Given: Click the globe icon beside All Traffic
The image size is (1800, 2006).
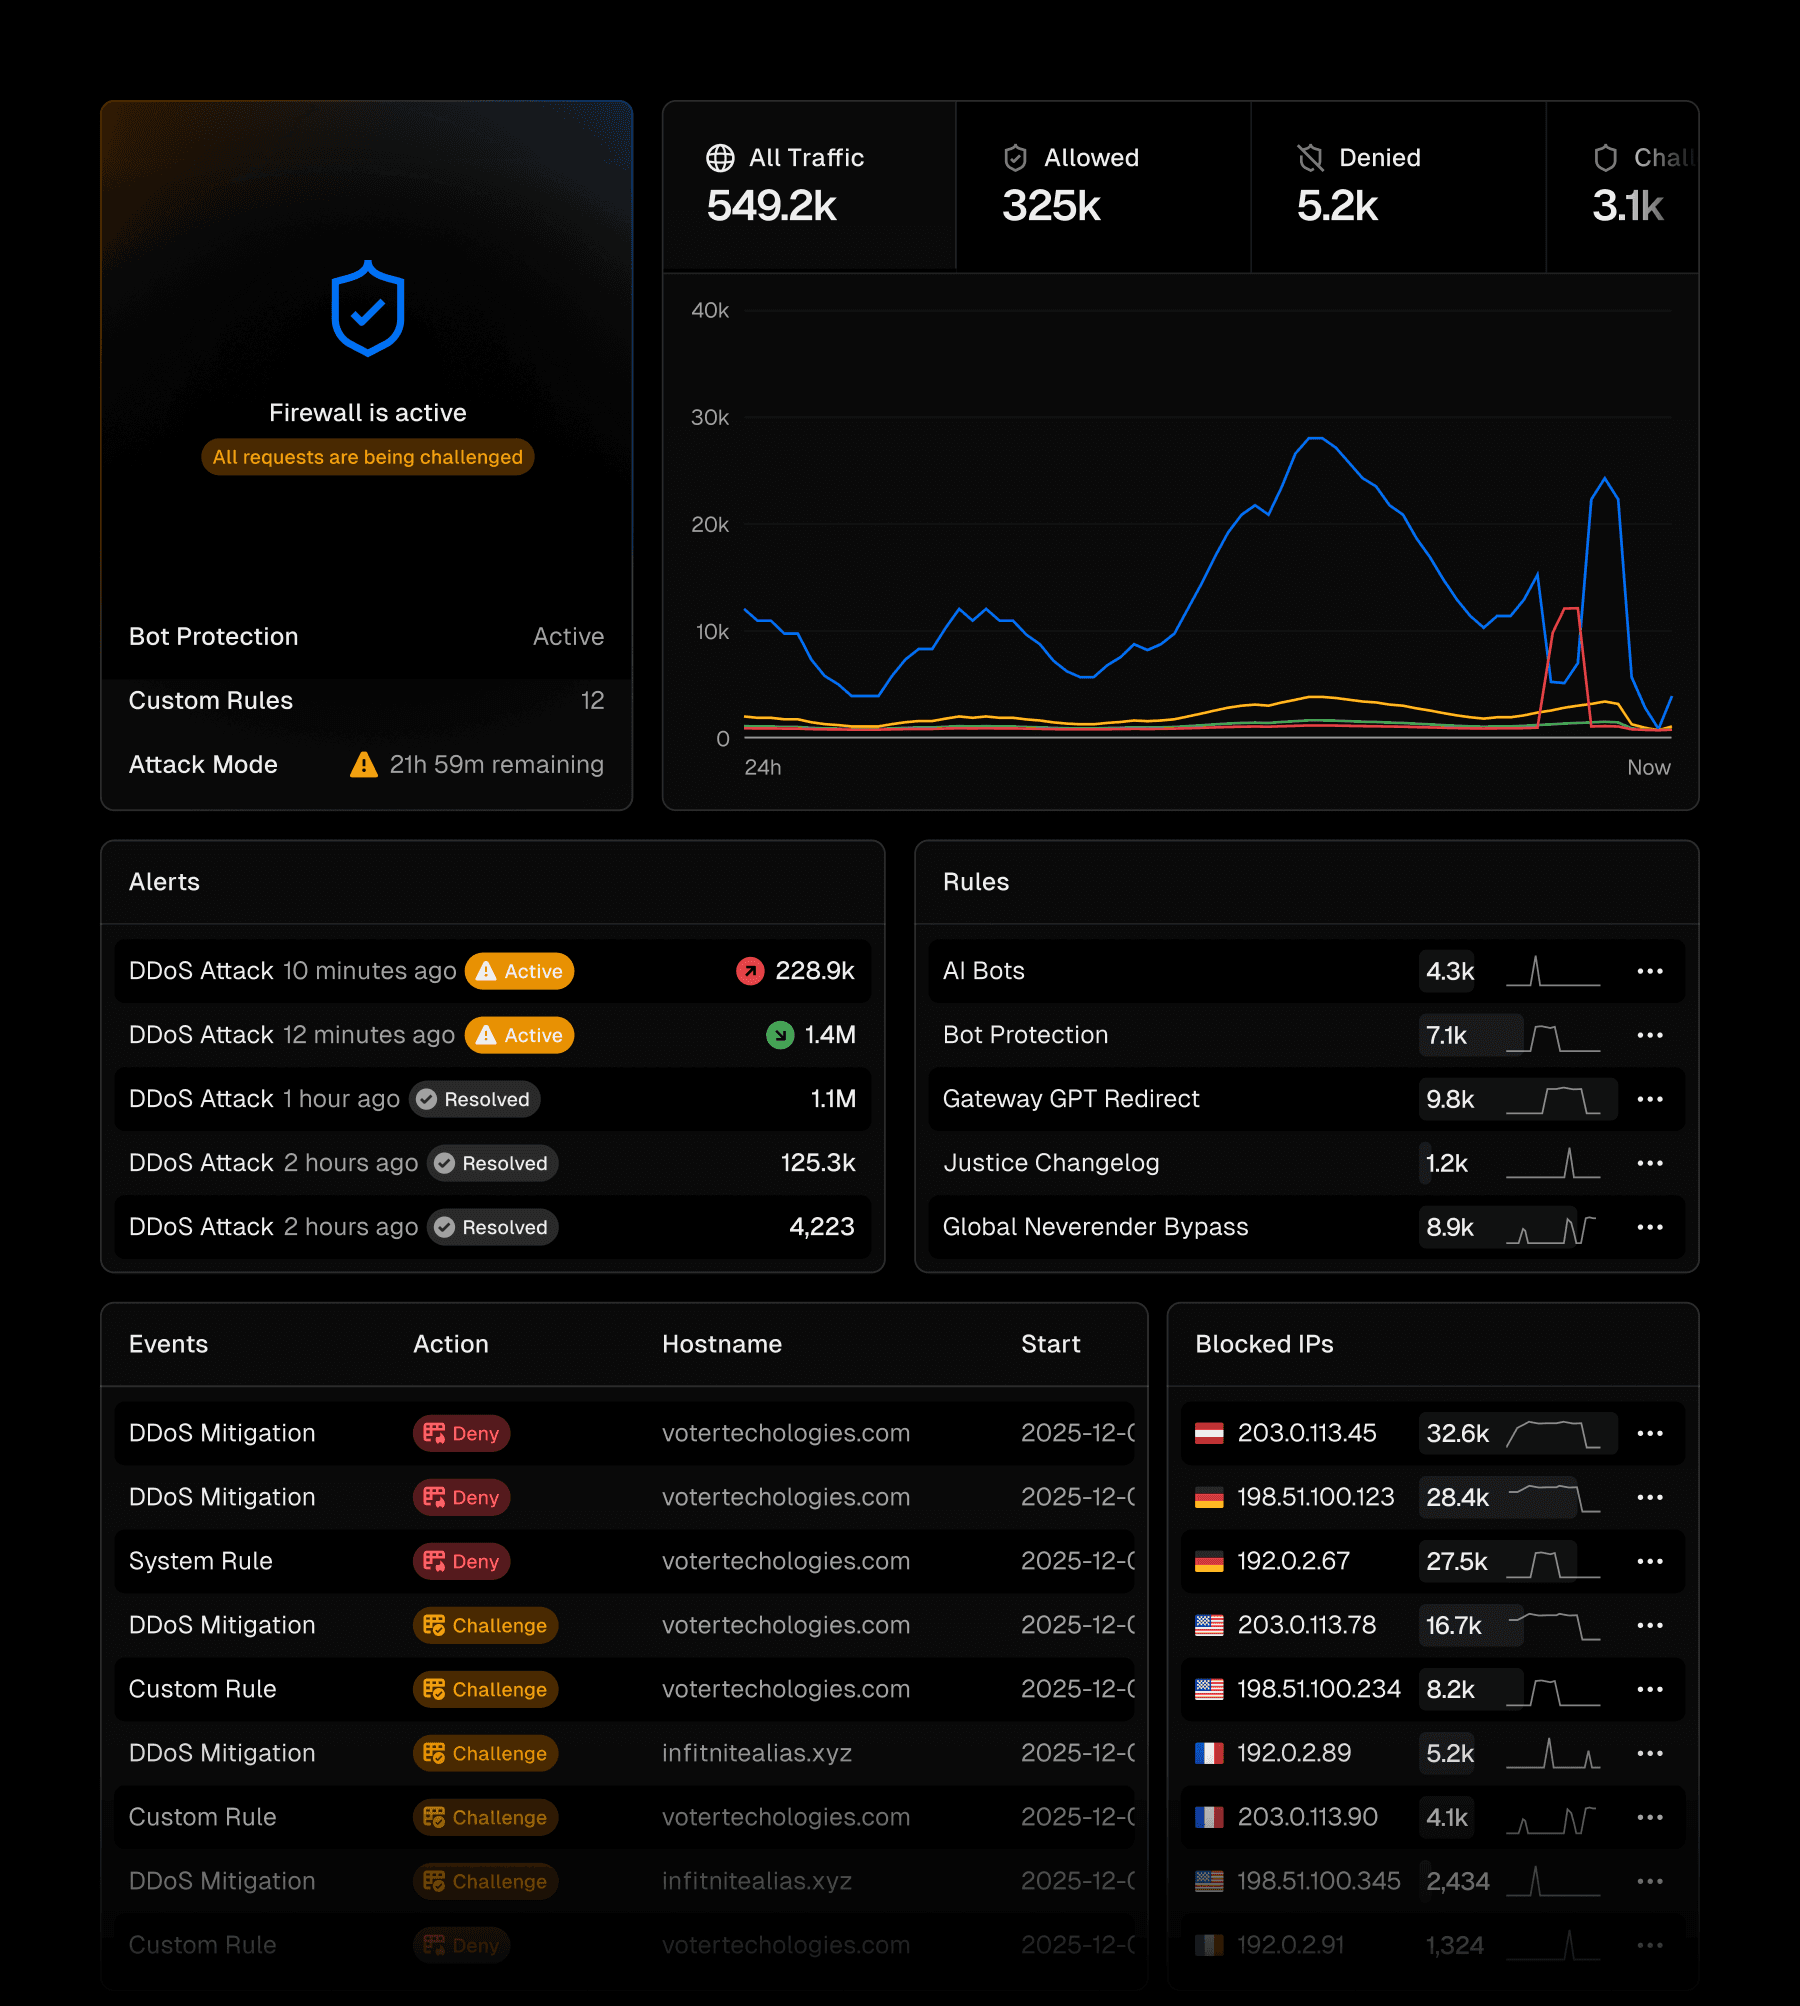Looking at the screenshot, I should [720, 158].
